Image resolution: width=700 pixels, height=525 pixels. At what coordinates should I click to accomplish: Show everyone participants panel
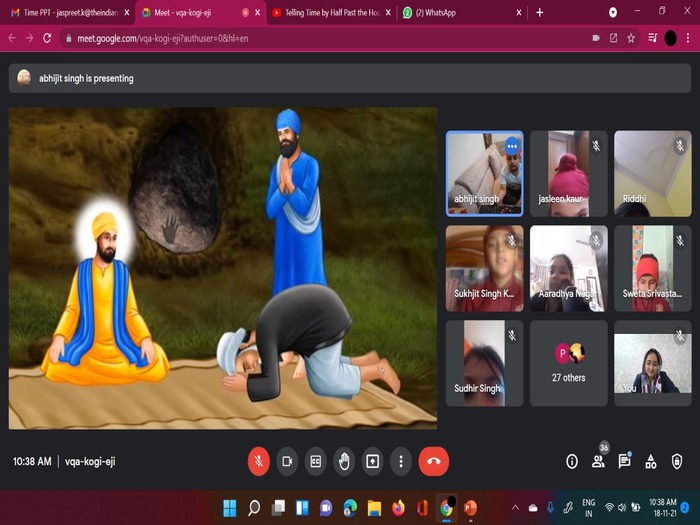click(598, 461)
